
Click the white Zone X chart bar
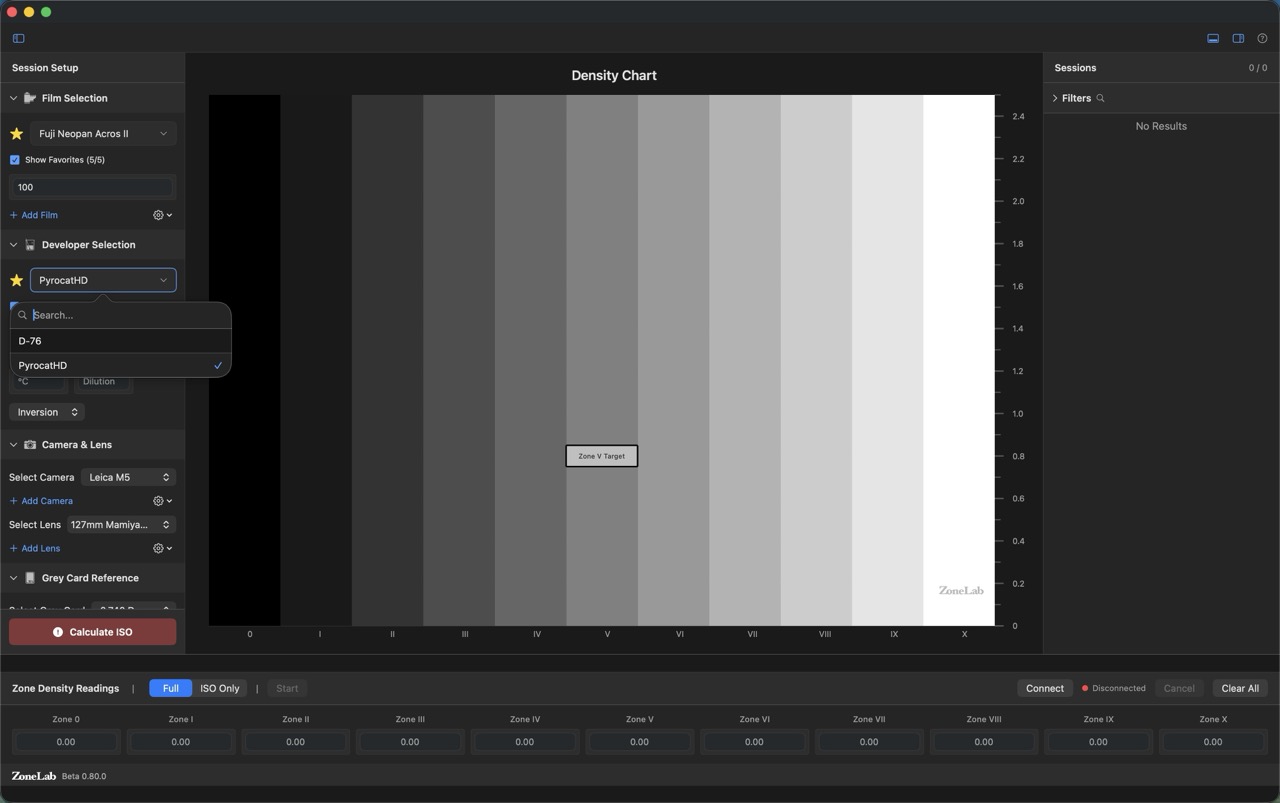point(959,360)
